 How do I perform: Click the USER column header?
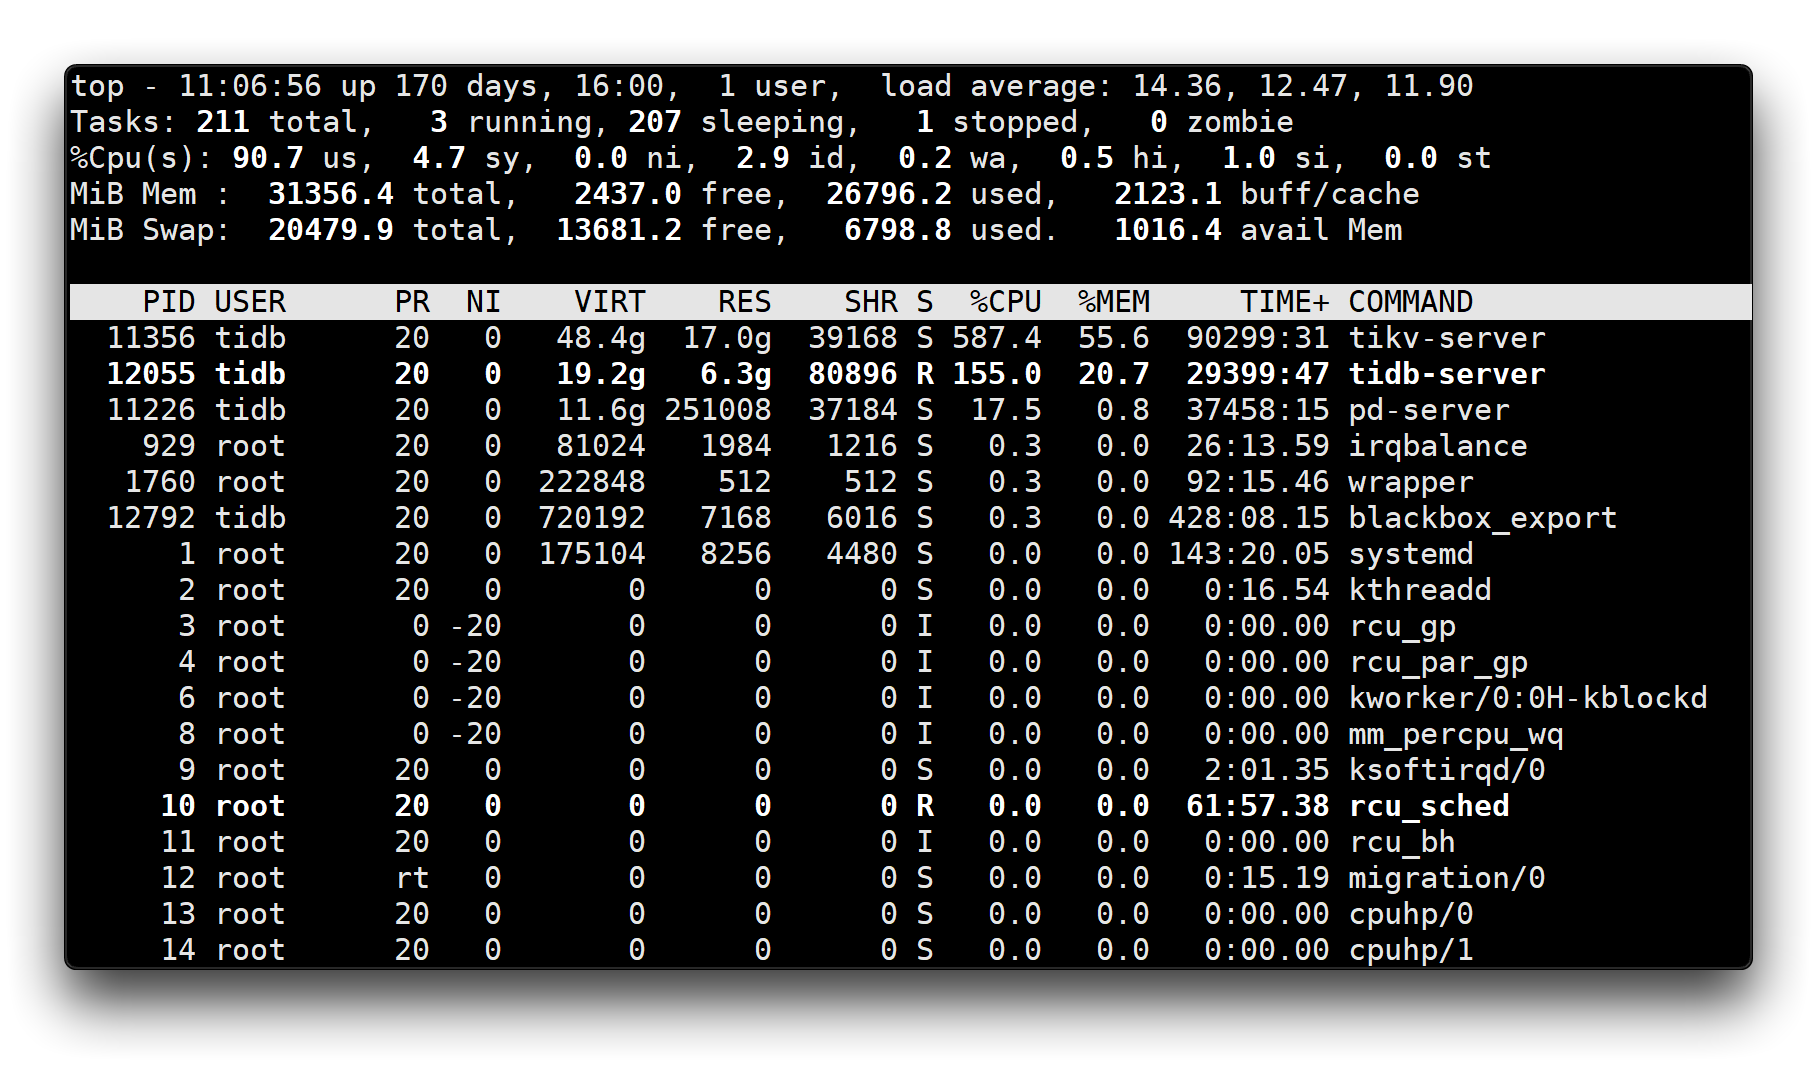[x=250, y=302]
